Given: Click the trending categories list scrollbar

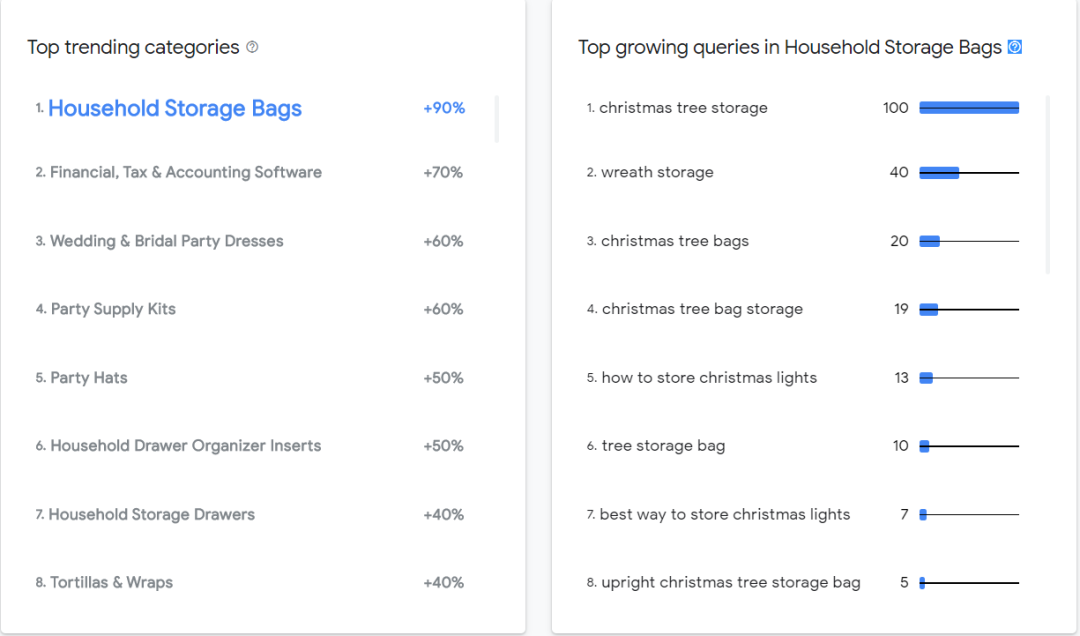Looking at the screenshot, I should coord(496,119).
